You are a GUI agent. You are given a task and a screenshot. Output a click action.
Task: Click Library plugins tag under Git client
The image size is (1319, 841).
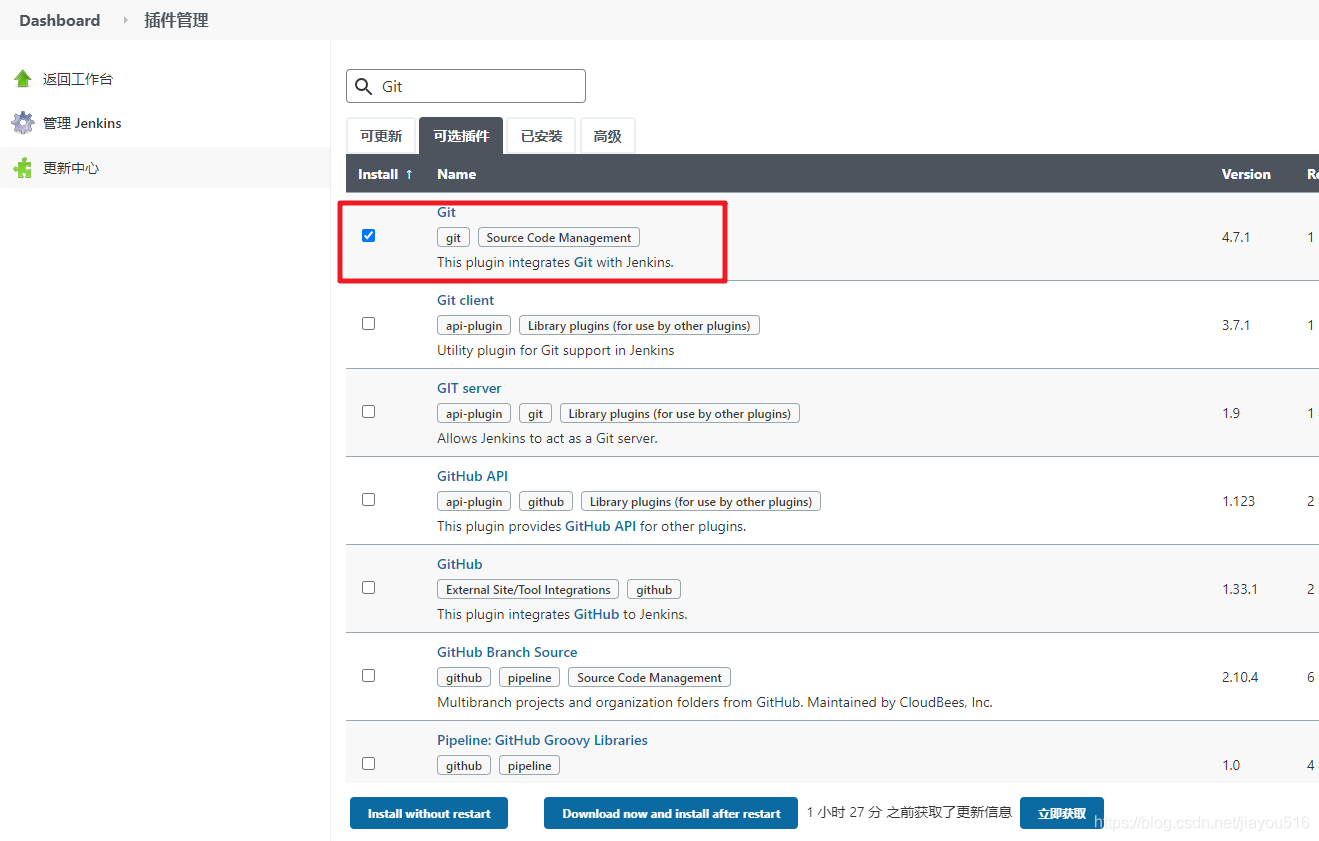(640, 326)
